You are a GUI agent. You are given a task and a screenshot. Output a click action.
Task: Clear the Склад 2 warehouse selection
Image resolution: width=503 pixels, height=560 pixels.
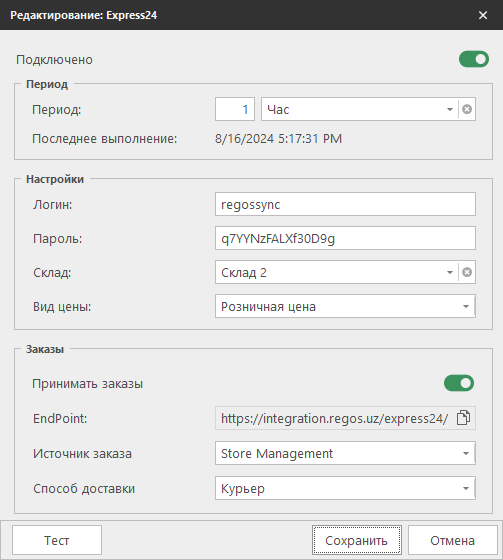(x=467, y=272)
